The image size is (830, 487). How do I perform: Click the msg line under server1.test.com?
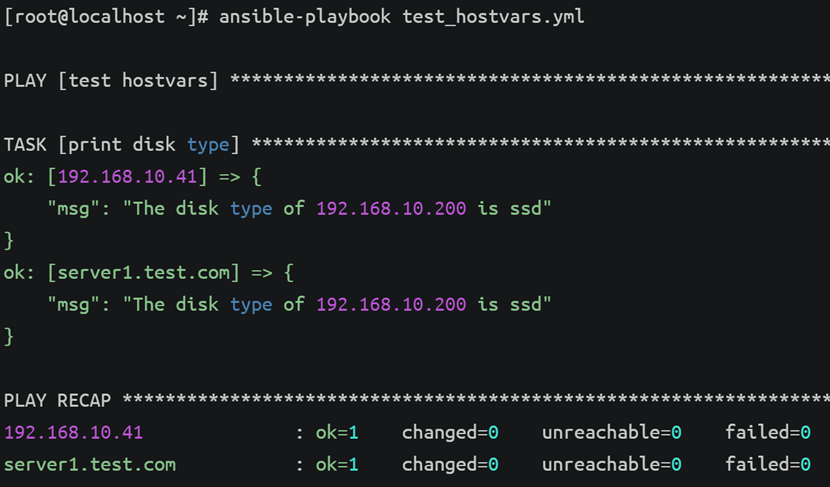(x=299, y=304)
